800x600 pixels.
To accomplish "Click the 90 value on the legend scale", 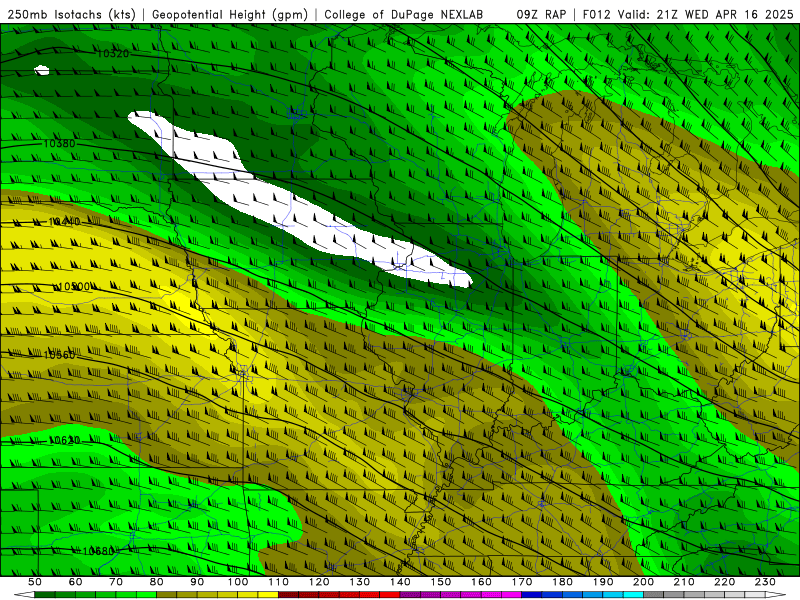I will pos(197,582).
